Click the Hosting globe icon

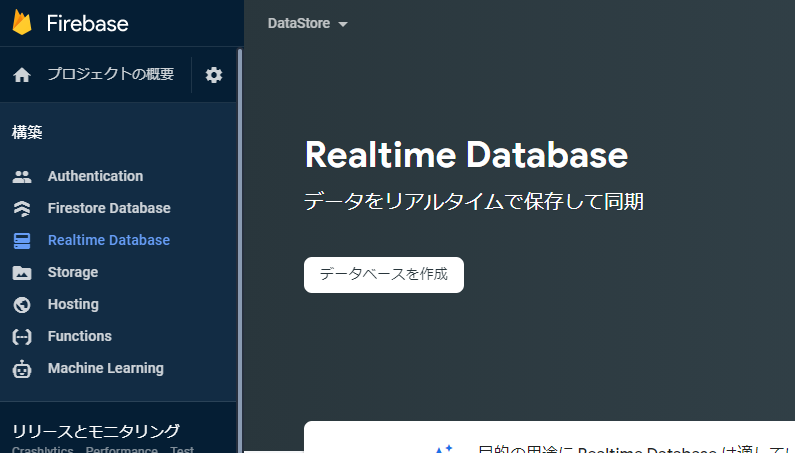[22, 304]
